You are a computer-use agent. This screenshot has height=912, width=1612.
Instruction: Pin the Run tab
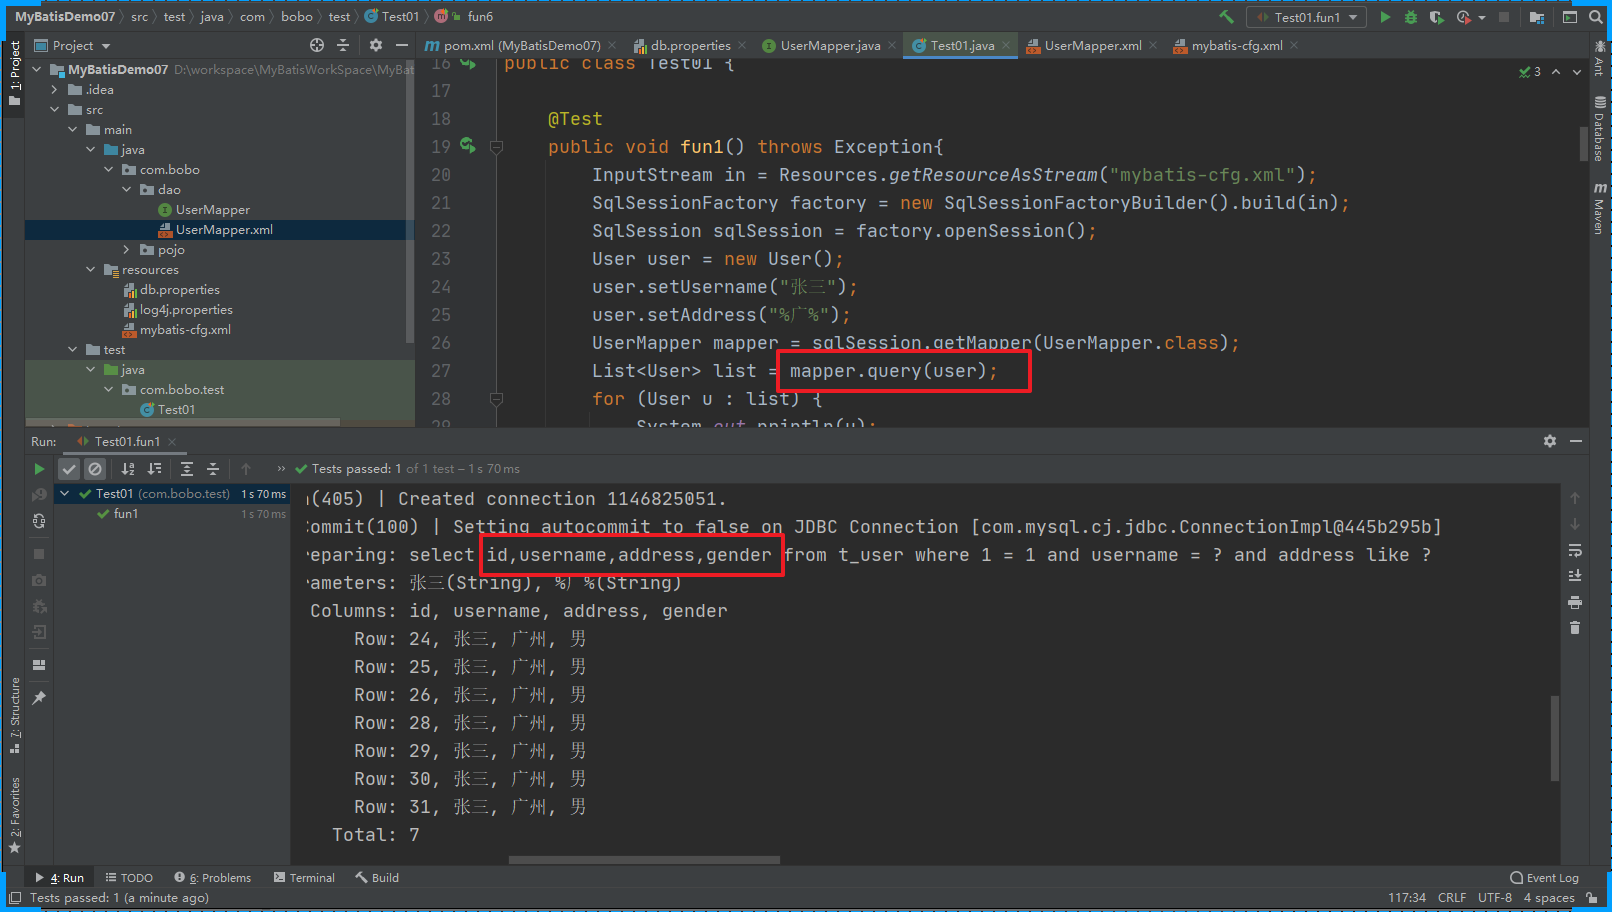point(39,698)
